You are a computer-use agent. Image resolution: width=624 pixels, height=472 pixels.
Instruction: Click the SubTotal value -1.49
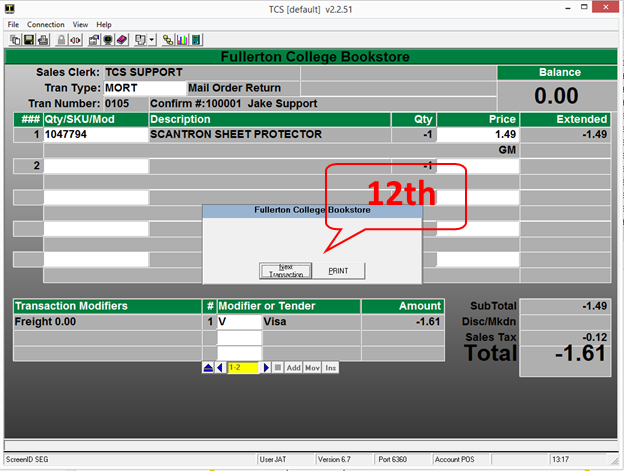tap(594, 306)
